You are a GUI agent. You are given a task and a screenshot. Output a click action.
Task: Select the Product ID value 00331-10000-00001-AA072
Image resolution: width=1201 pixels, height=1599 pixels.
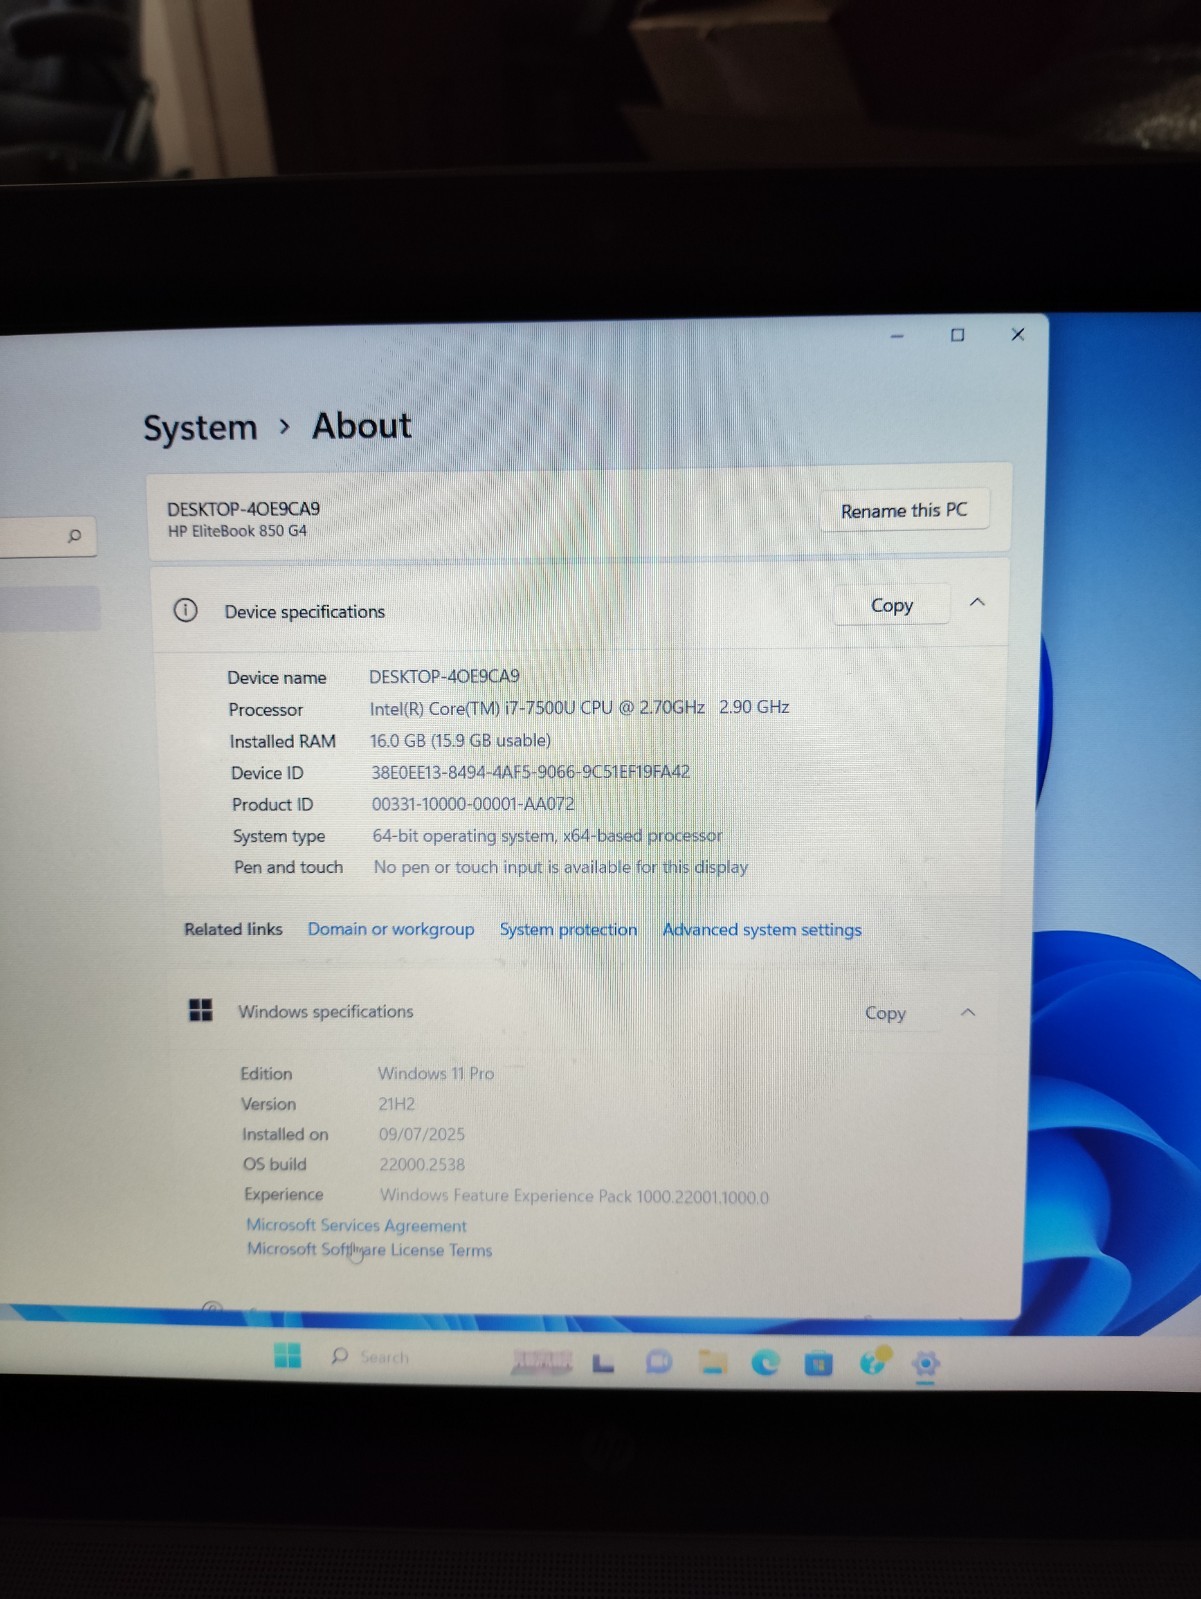(x=473, y=803)
